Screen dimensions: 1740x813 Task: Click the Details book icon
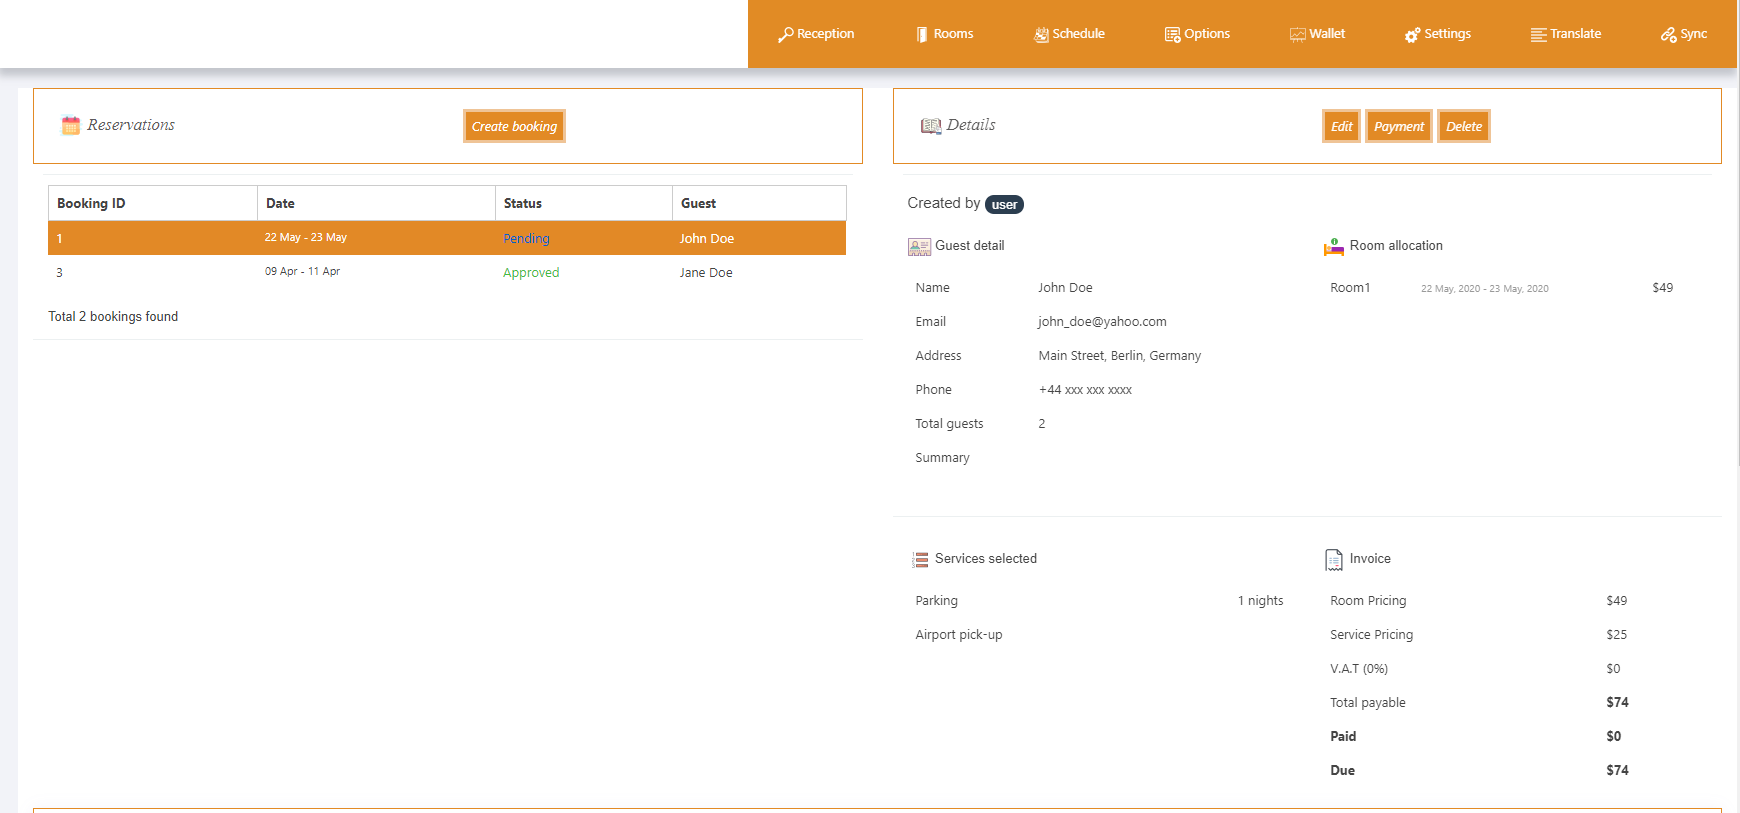coord(931,126)
